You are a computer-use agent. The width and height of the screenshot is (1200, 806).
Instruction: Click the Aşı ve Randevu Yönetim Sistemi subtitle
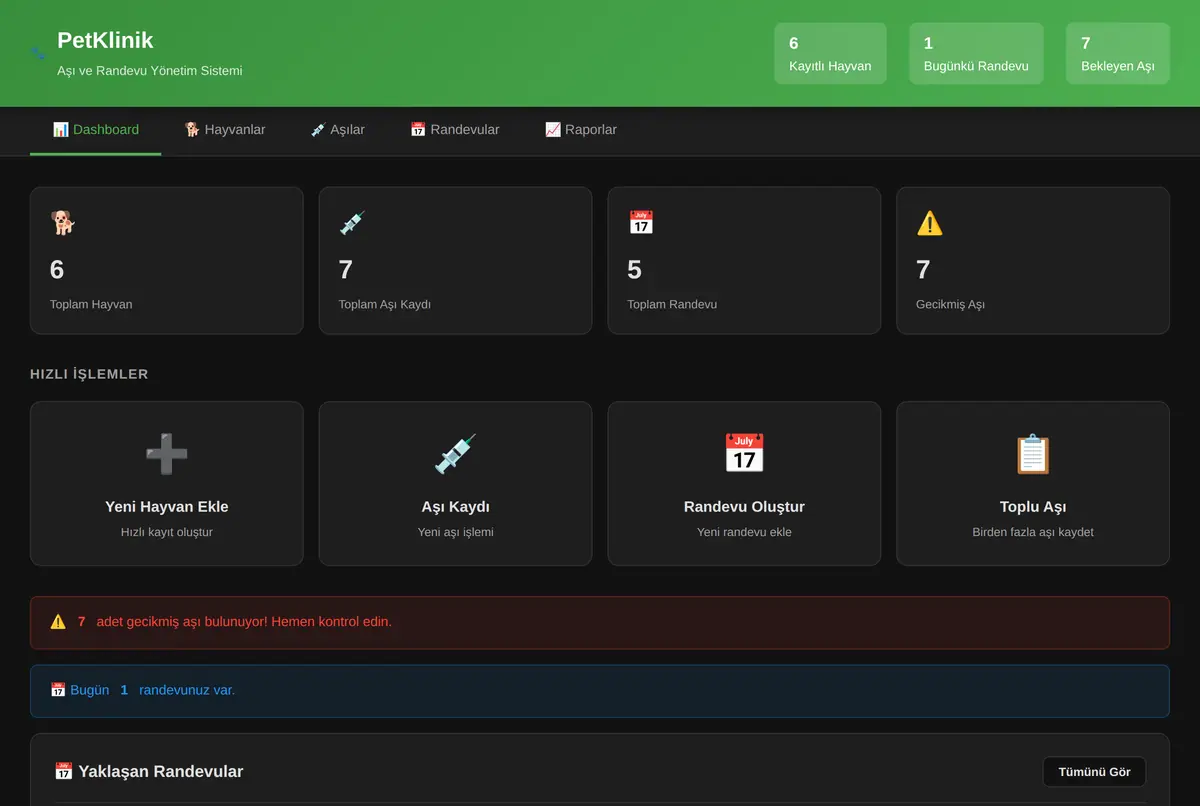150,71
